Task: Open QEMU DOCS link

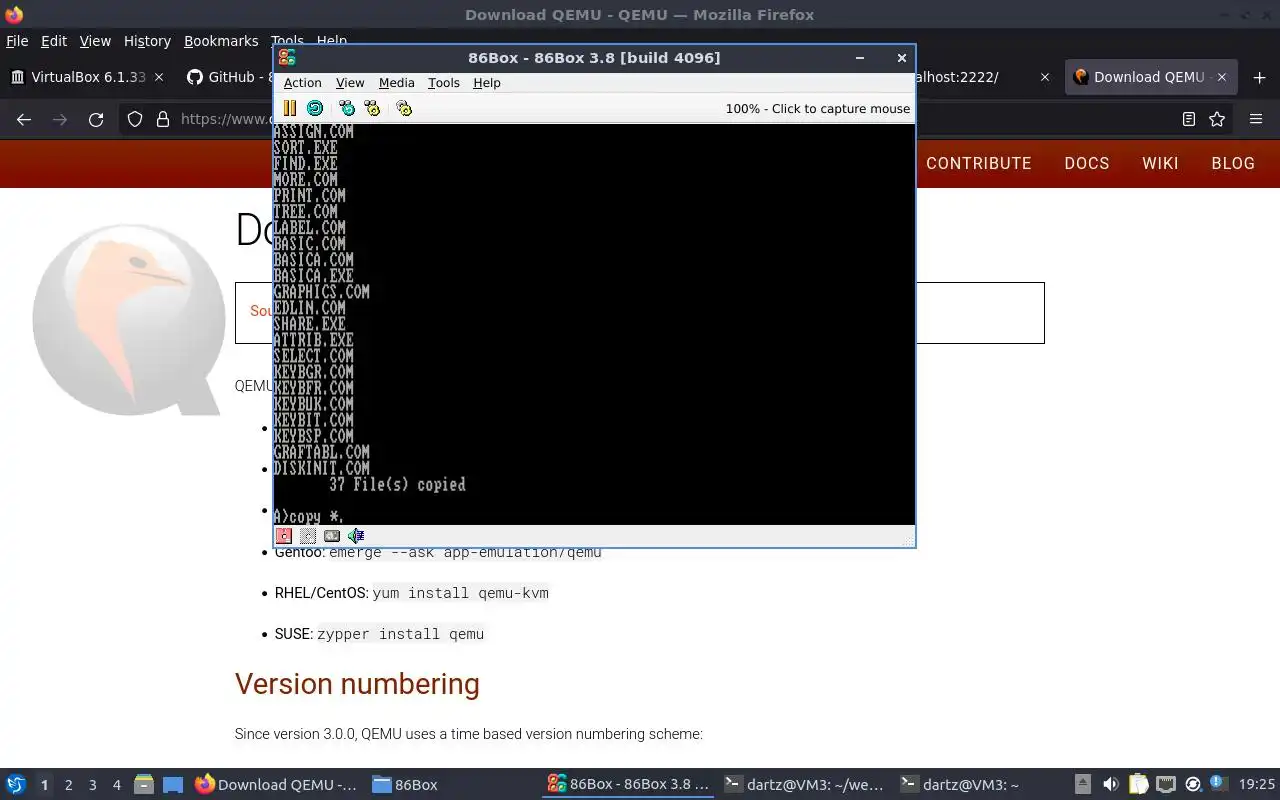Action: (x=1087, y=163)
